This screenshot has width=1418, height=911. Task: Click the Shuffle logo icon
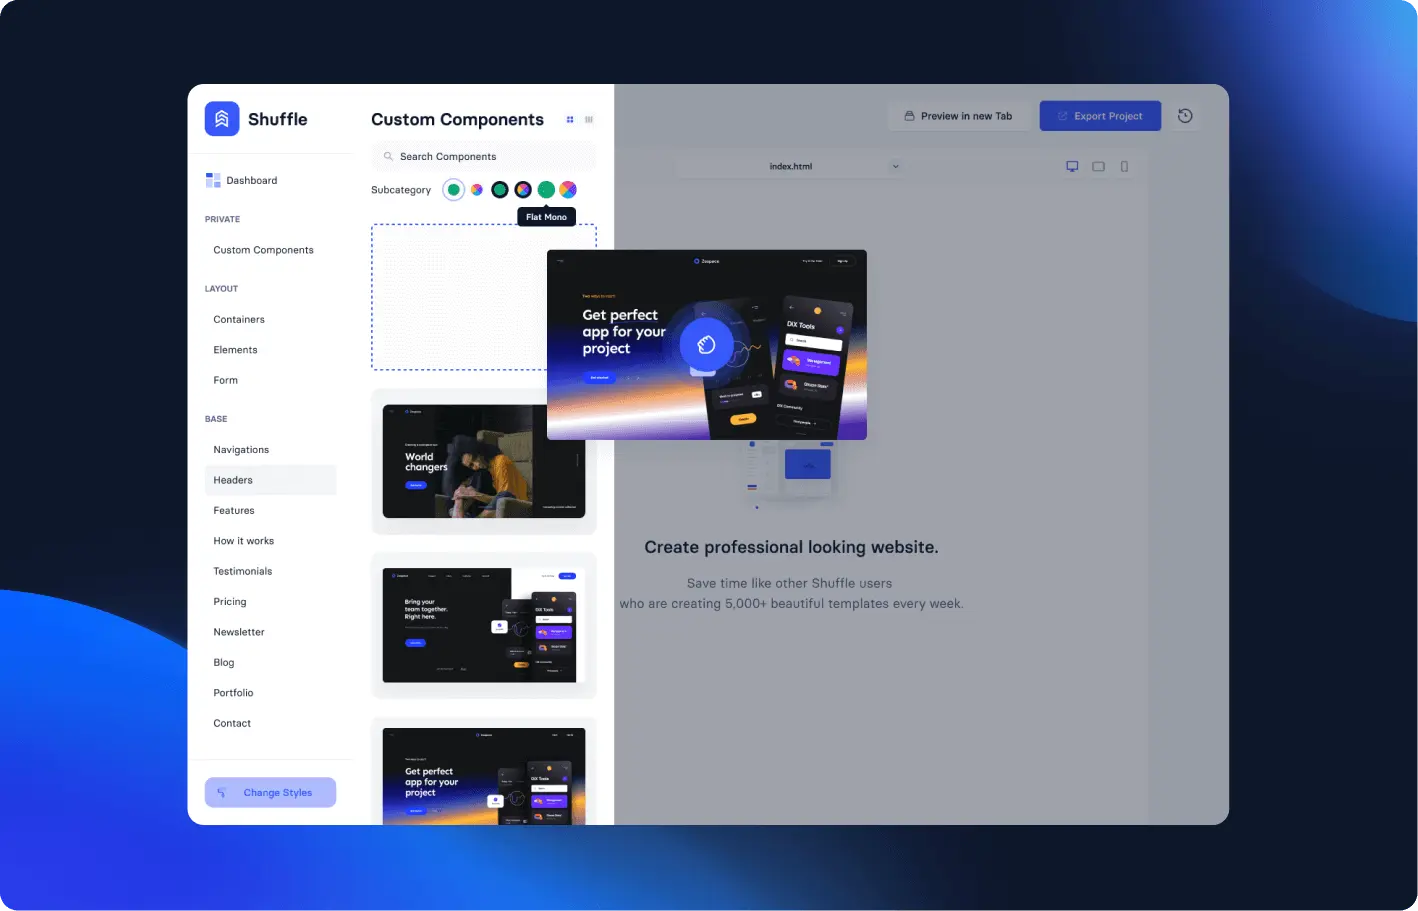pyautogui.click(x=222, y=119)
